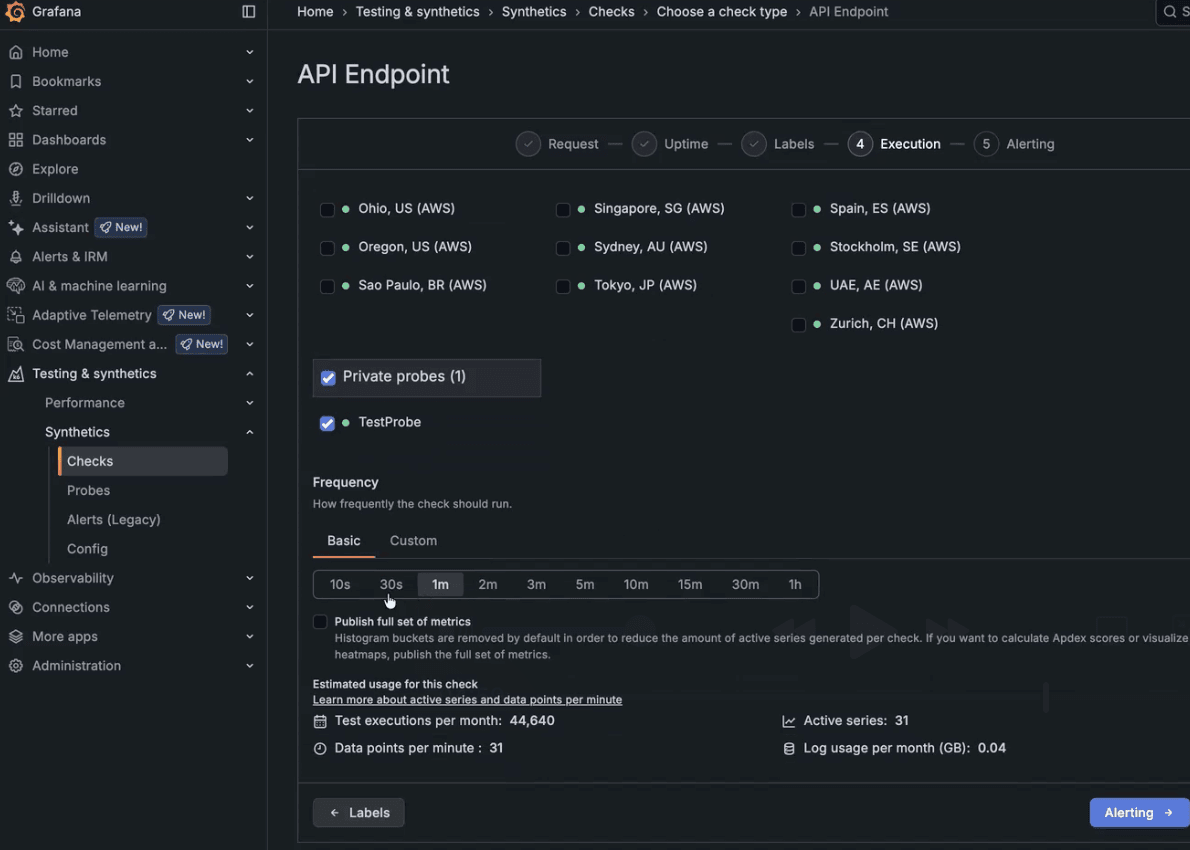
Task: Click the Grafana logo icon
Action: click(14, 11)
